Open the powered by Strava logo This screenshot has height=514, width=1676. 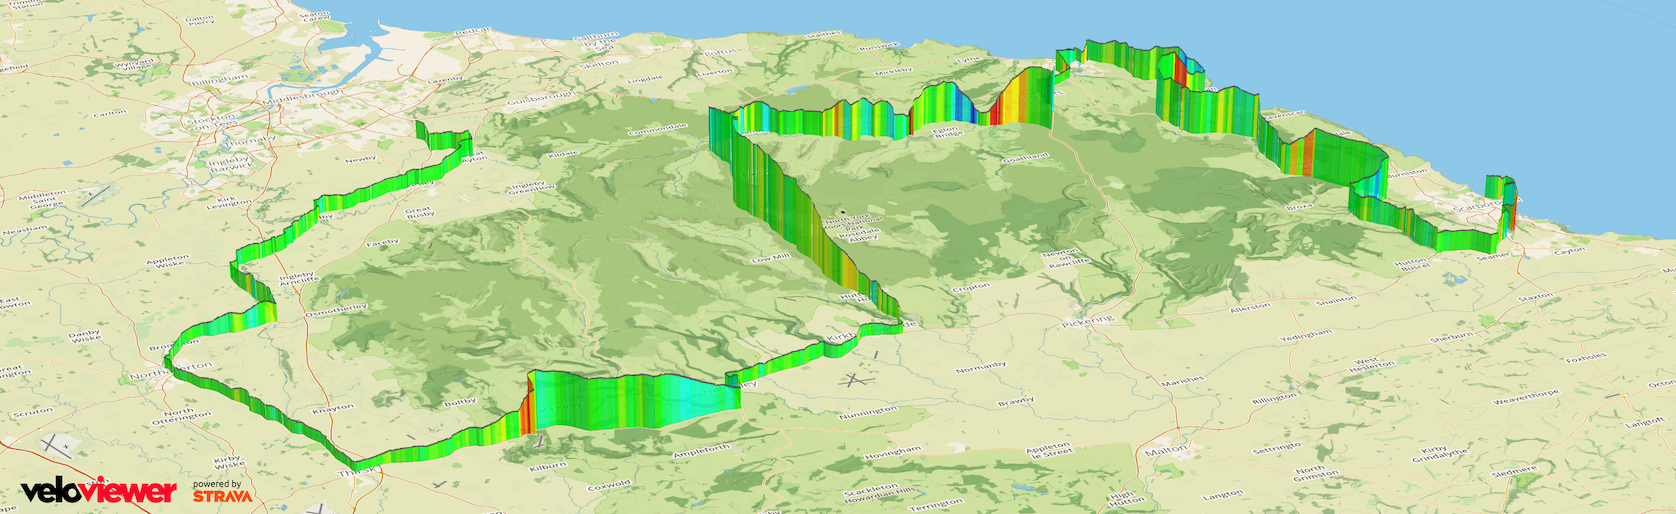point(222,491)
